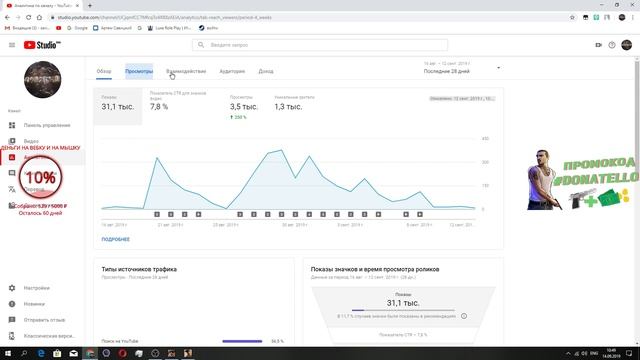Image resolution: width=640 pixels, height=360 pixels.
Task: Select the Показы 31,1 тыс. metric card
Action: 118,106
